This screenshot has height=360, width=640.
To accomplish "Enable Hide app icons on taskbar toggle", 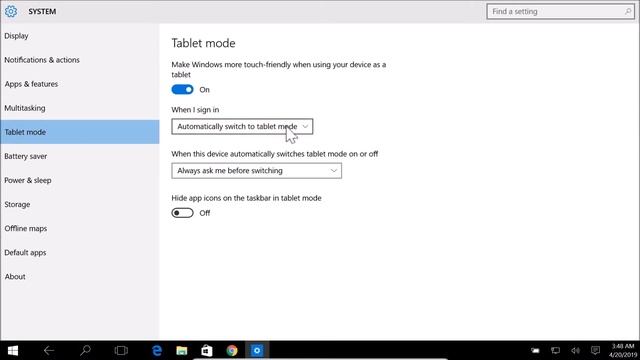I will pos(182,213).
